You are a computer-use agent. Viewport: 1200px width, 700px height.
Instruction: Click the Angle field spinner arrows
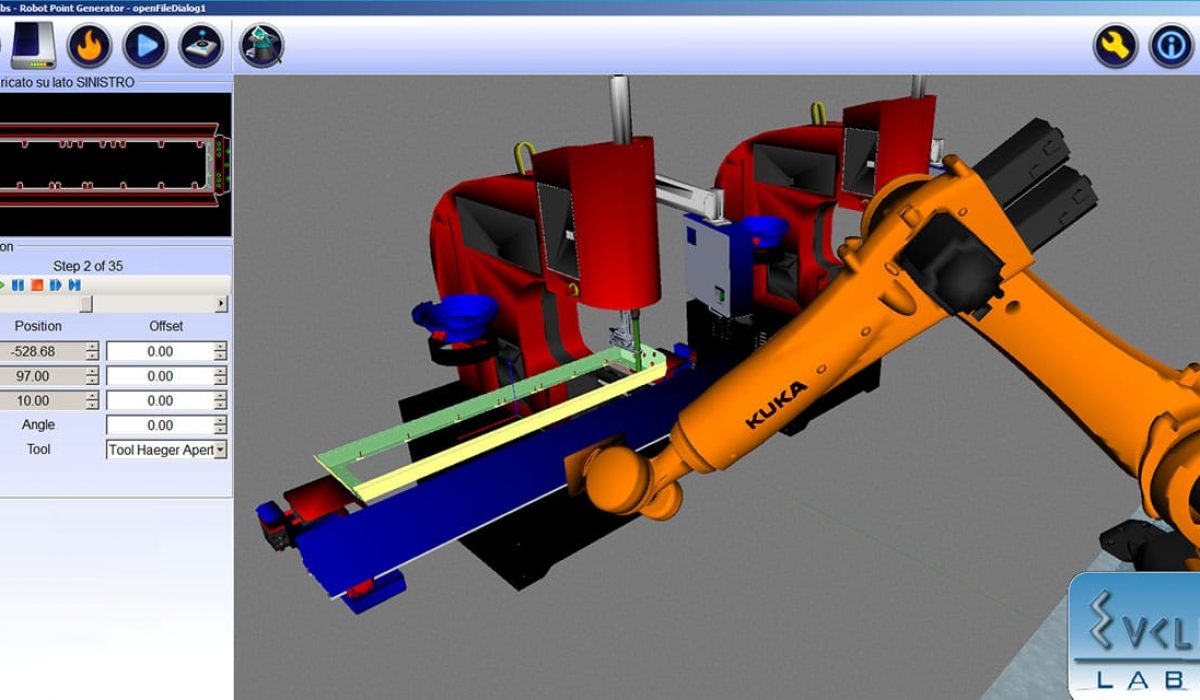[x=220, y=425]
